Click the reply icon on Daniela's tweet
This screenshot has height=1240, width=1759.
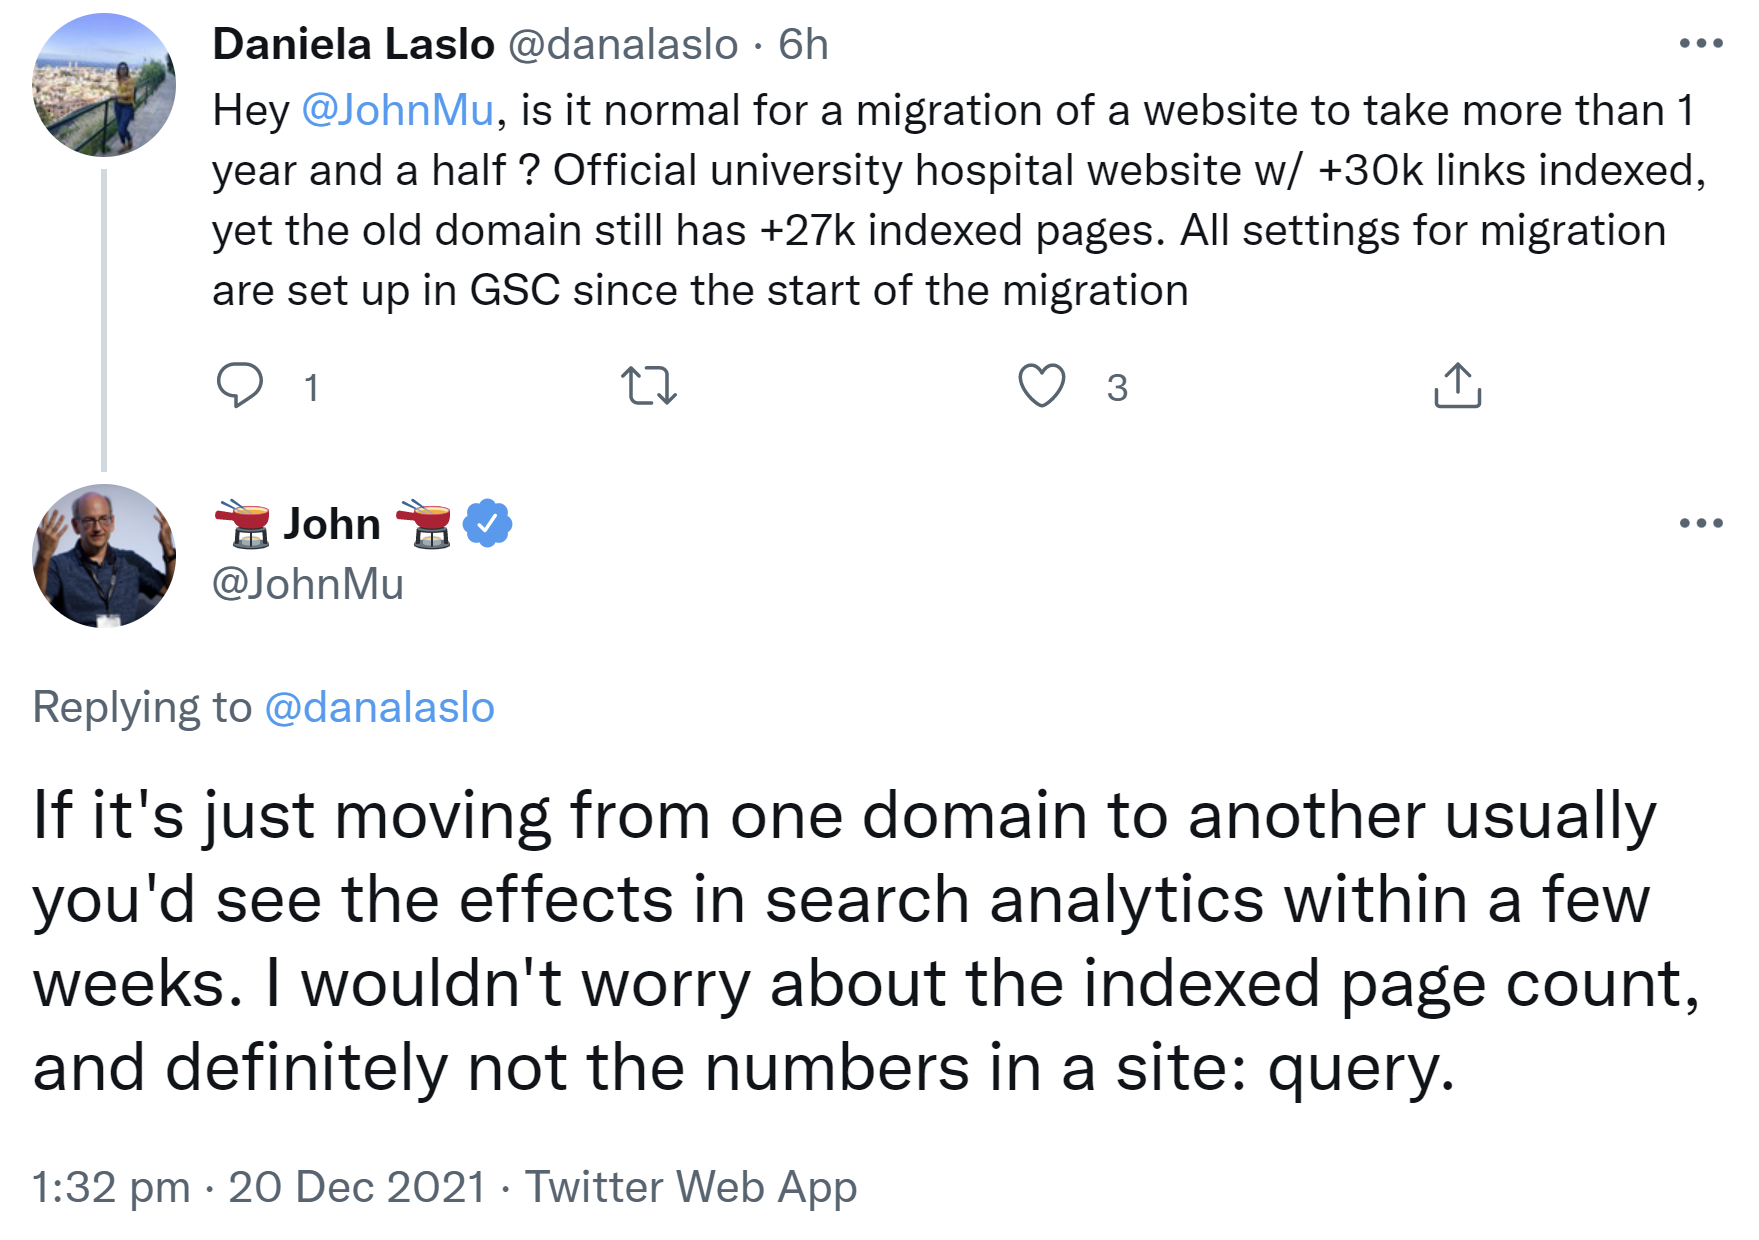[240, 385]
